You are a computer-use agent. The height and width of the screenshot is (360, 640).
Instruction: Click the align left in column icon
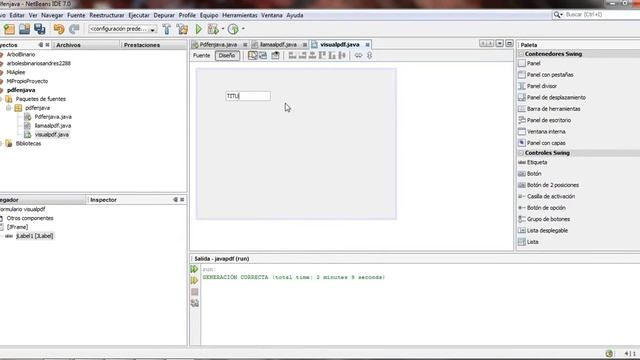292,55
